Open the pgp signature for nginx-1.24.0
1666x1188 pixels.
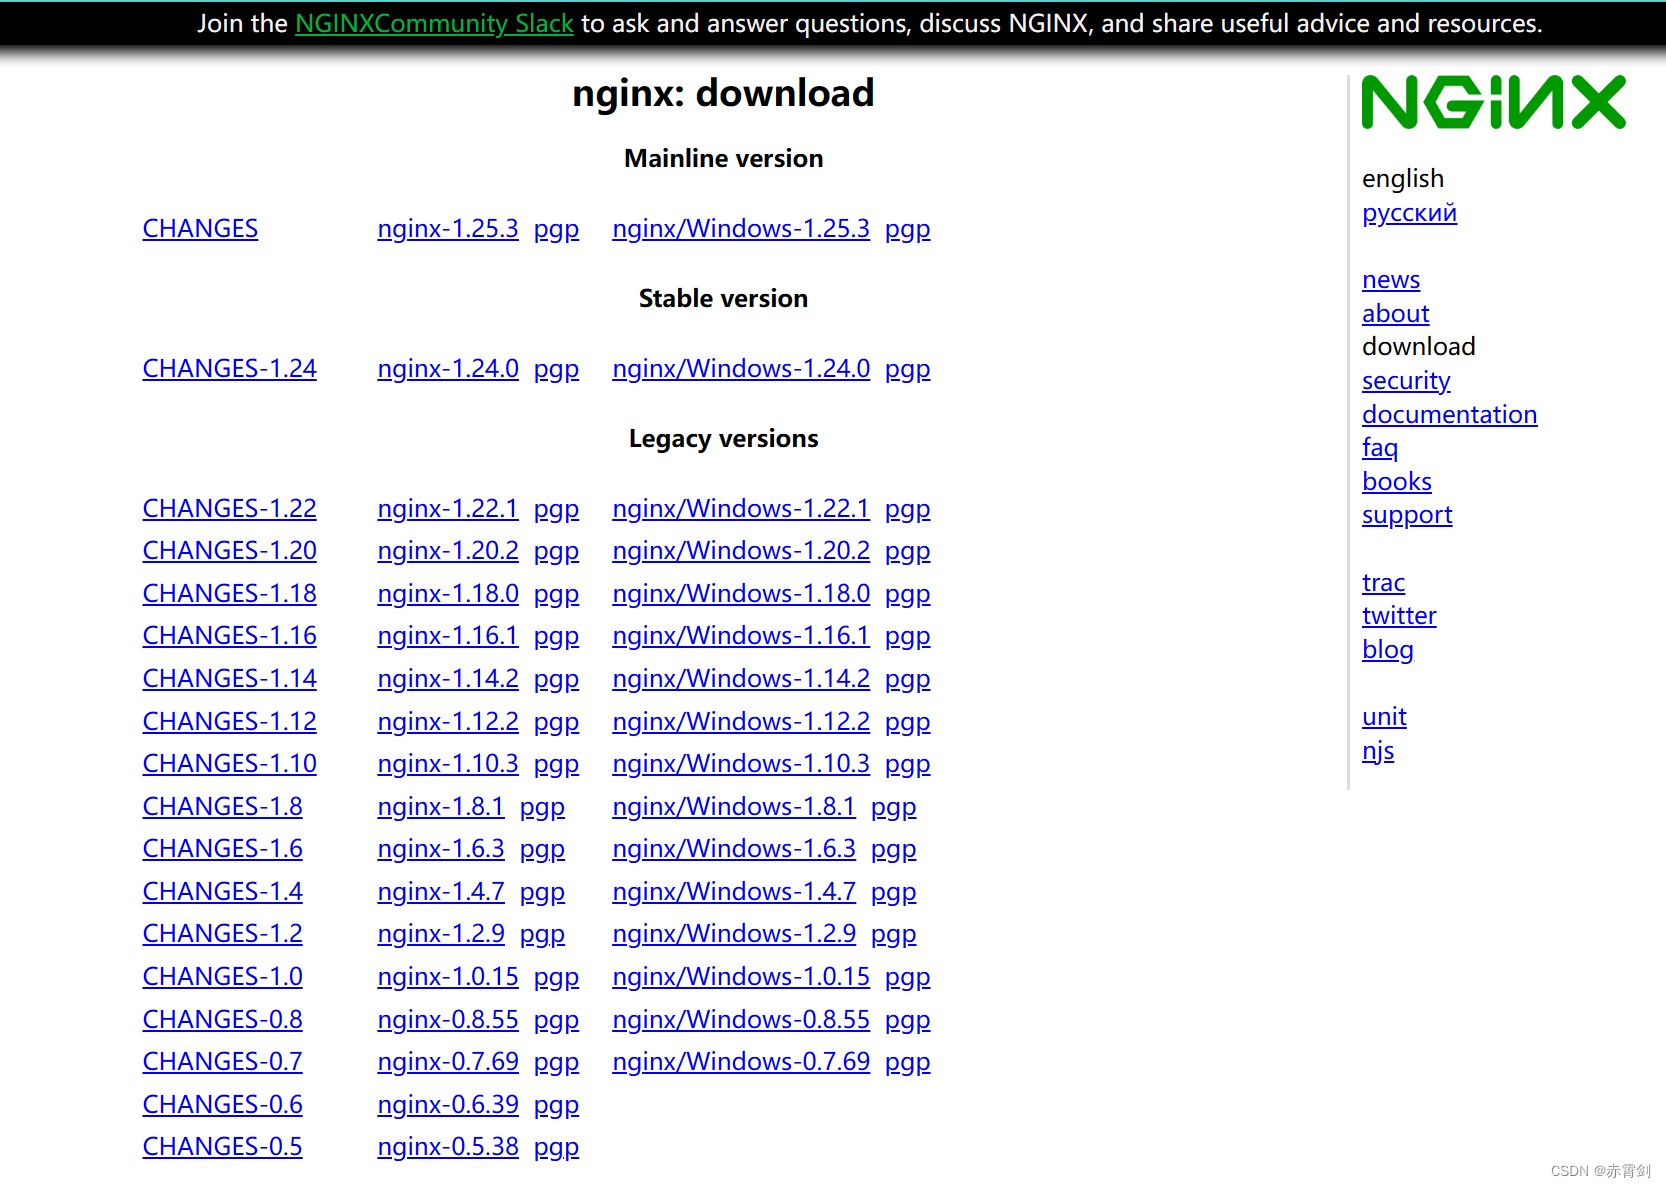pyautogui.click(x=556, y=368)
